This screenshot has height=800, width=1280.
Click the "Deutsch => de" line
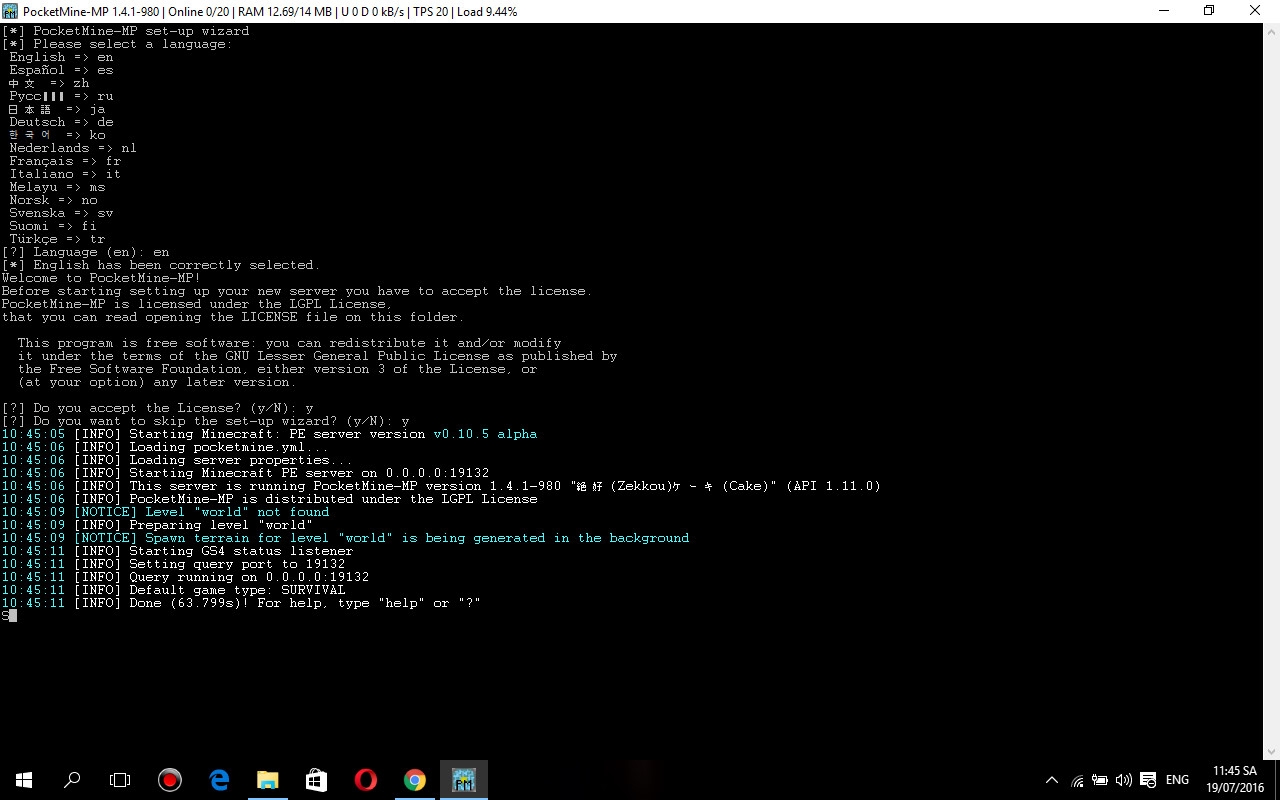click(61, 122)
